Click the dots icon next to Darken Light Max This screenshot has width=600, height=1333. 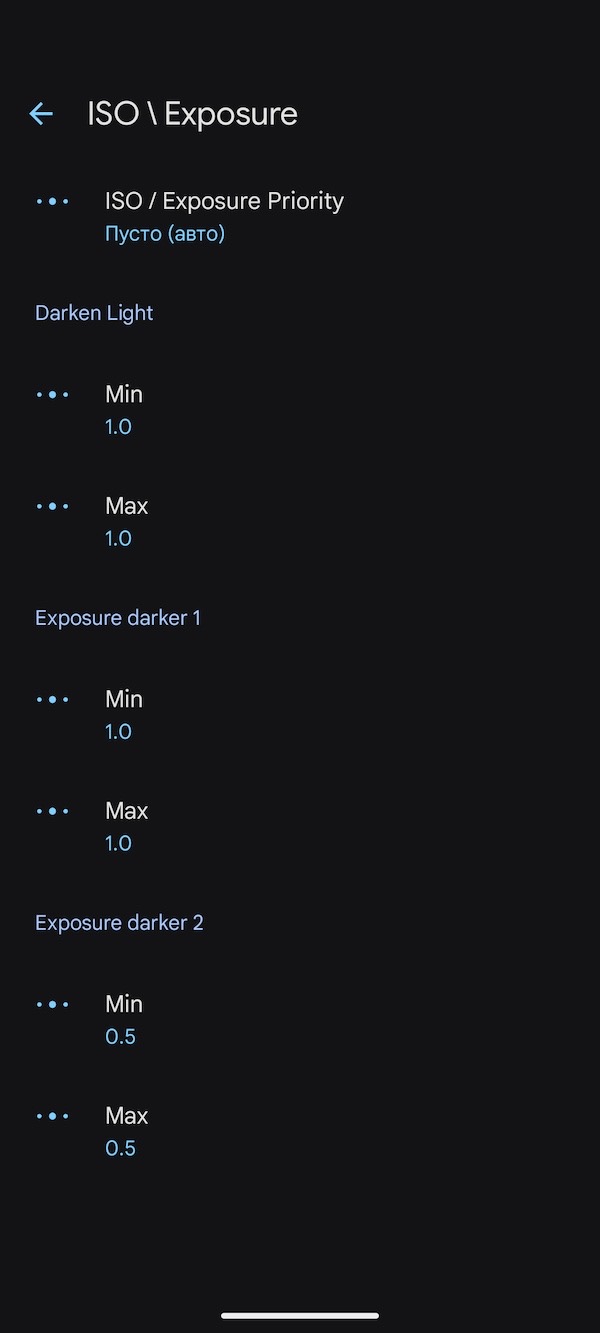tap(53, 506)
